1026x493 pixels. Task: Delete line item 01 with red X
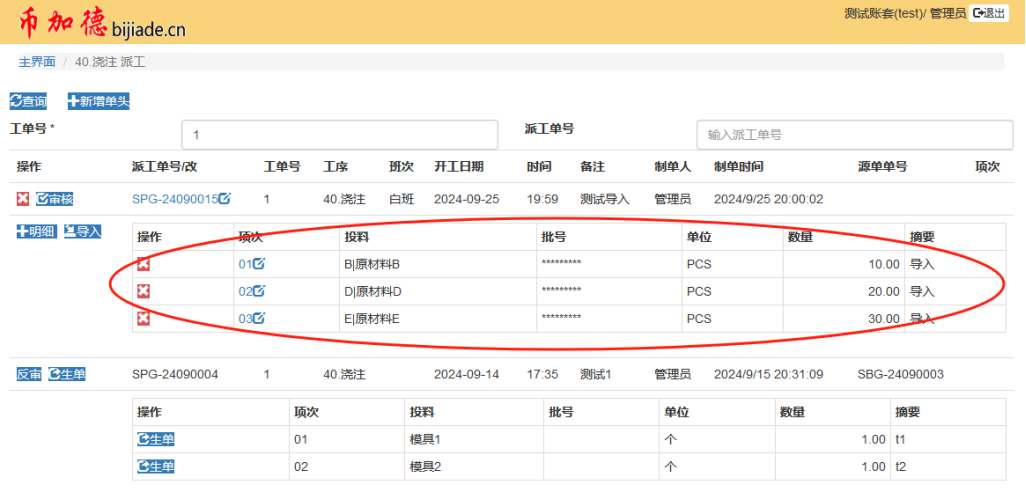pyautogui.click(x=143, y=264)
